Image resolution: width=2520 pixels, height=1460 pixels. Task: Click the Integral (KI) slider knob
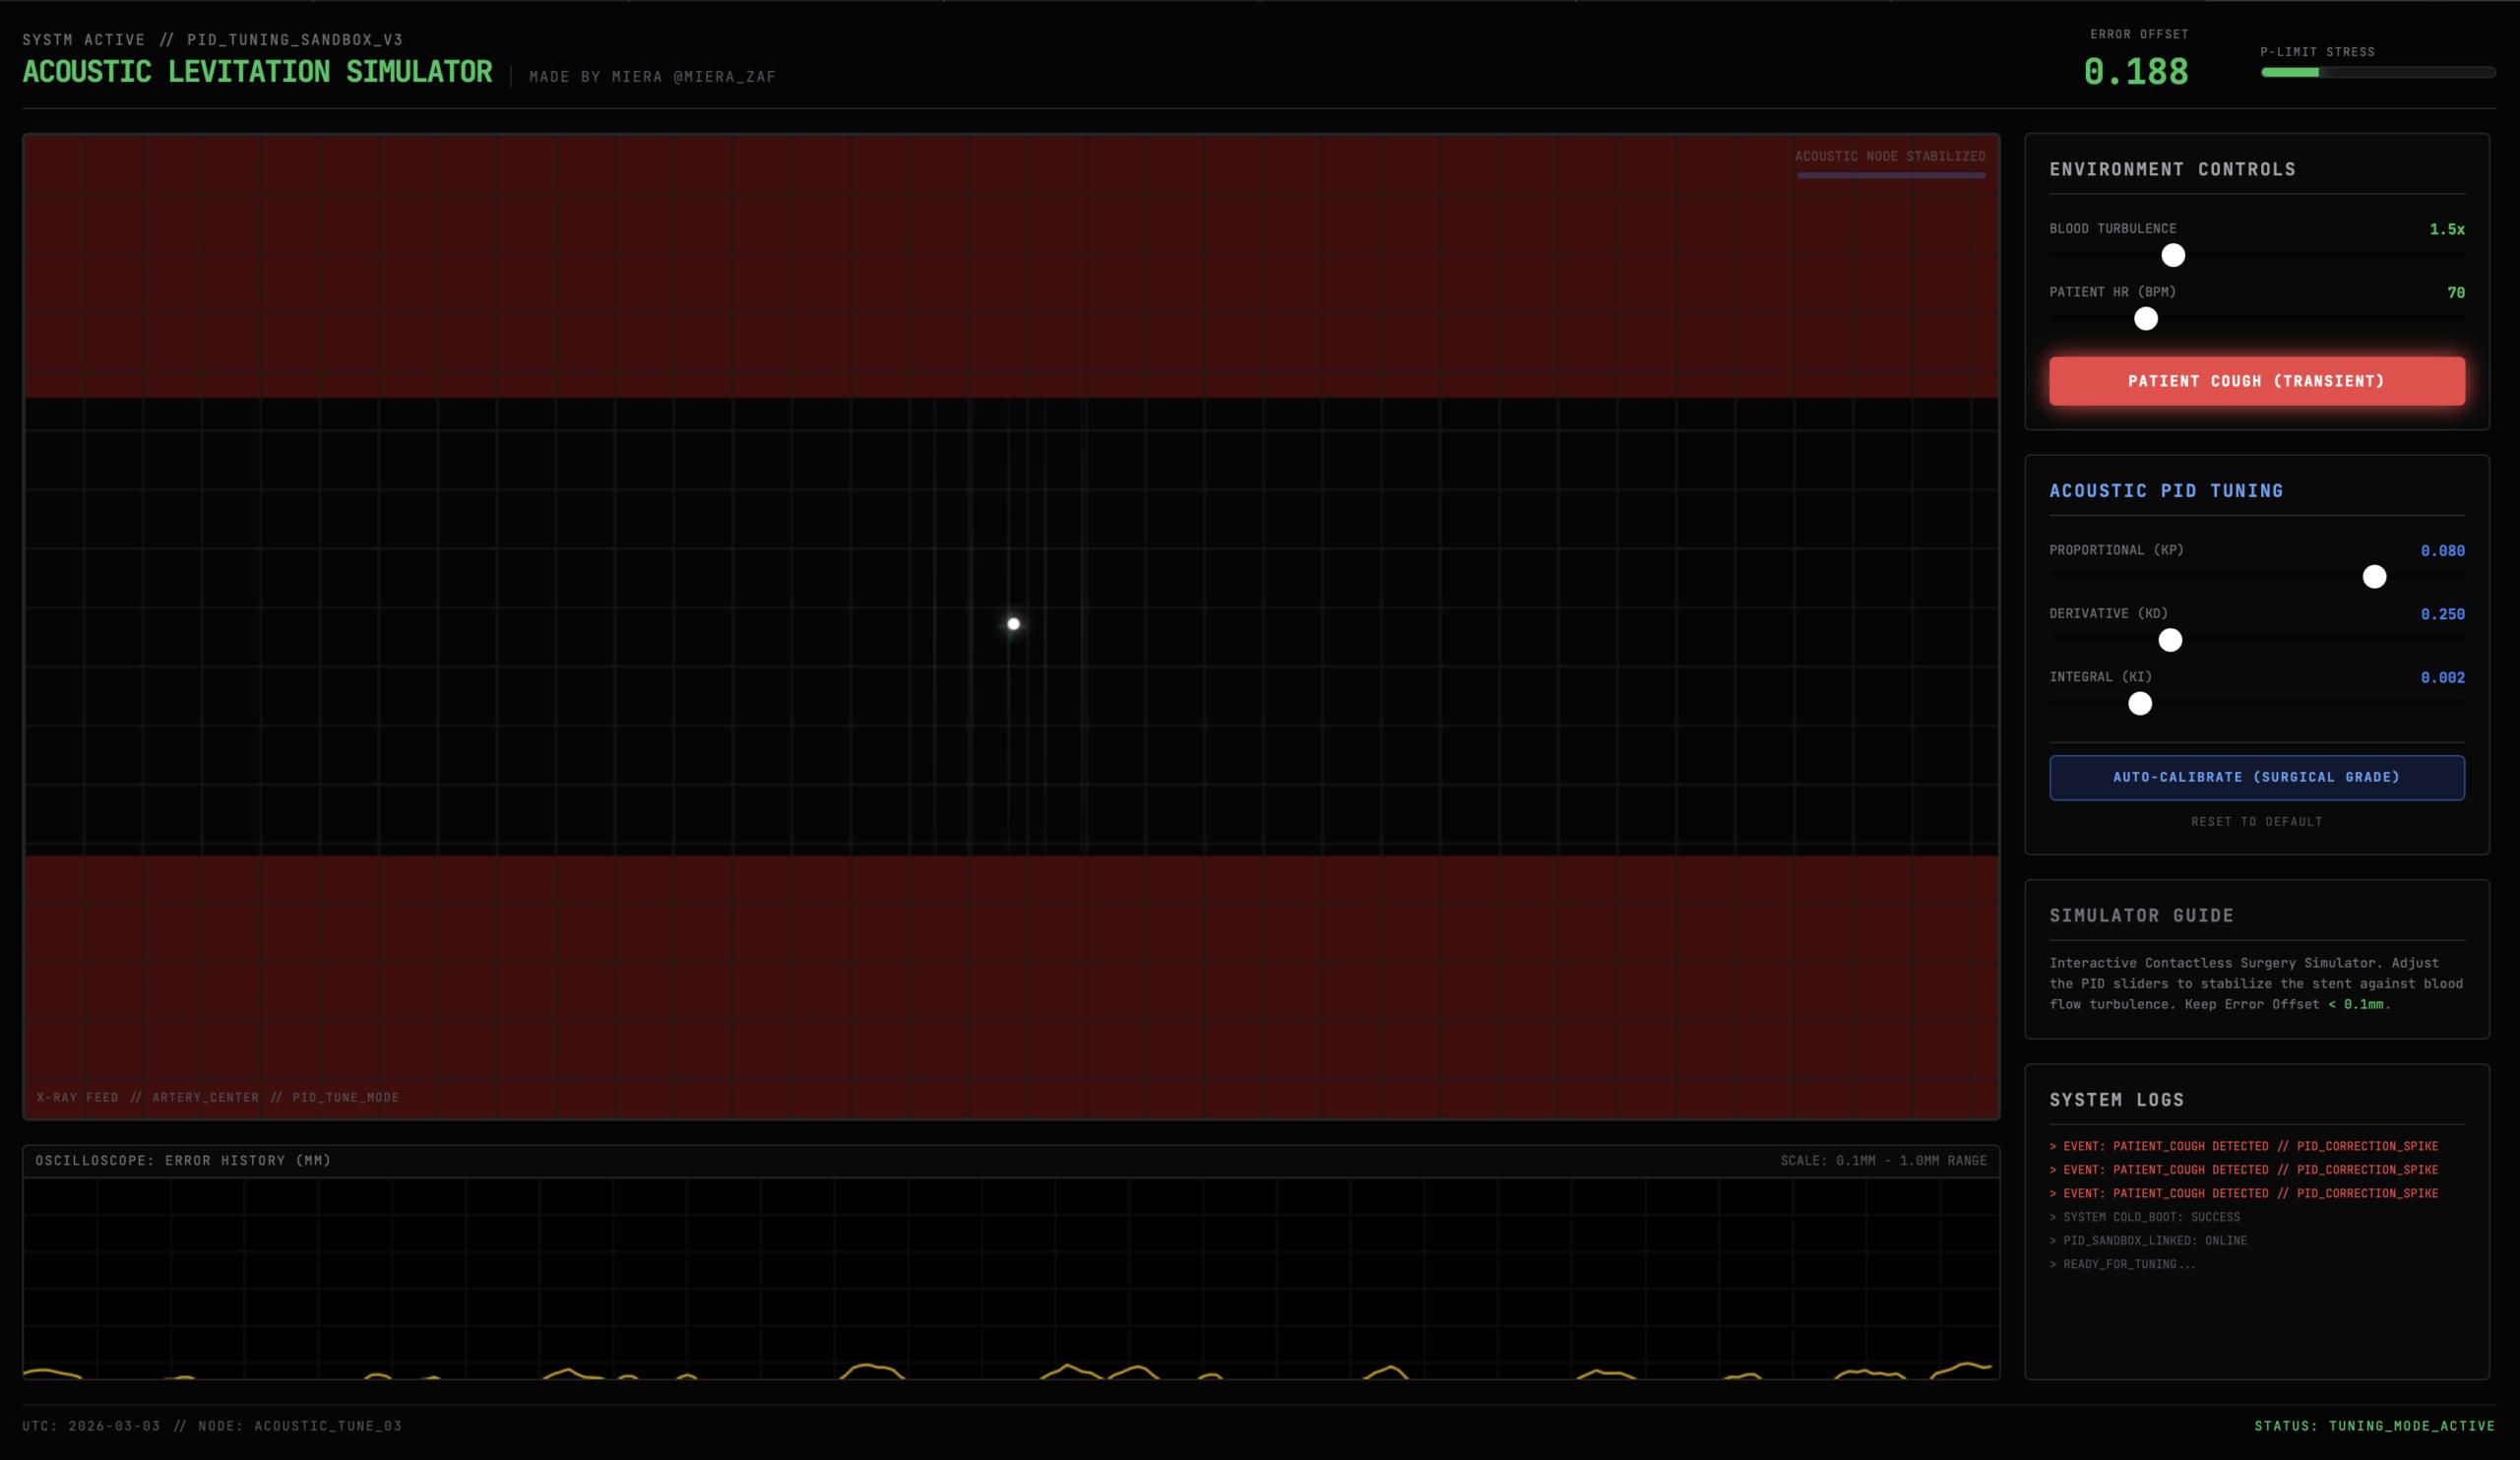(2139, 703)
